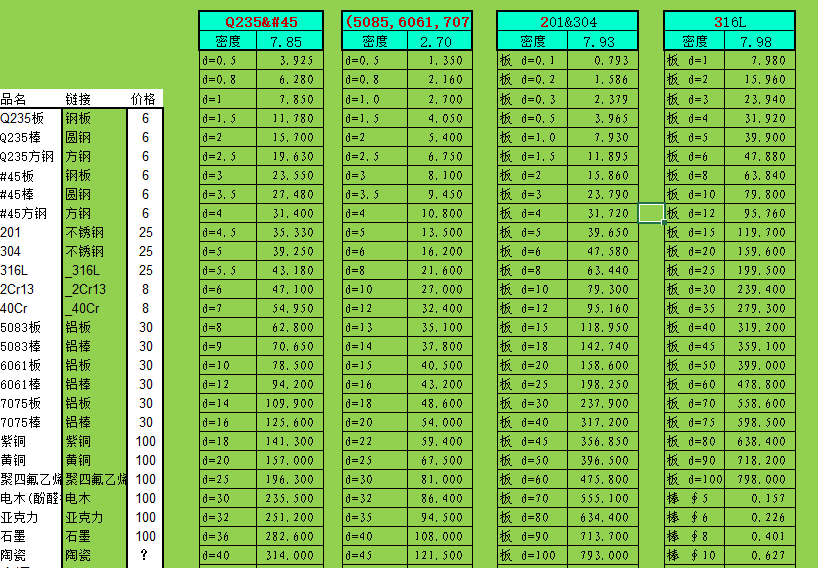Open the 方钢 link in the Q235方钢 row
The image size is (818, 568).
[78, 156]
